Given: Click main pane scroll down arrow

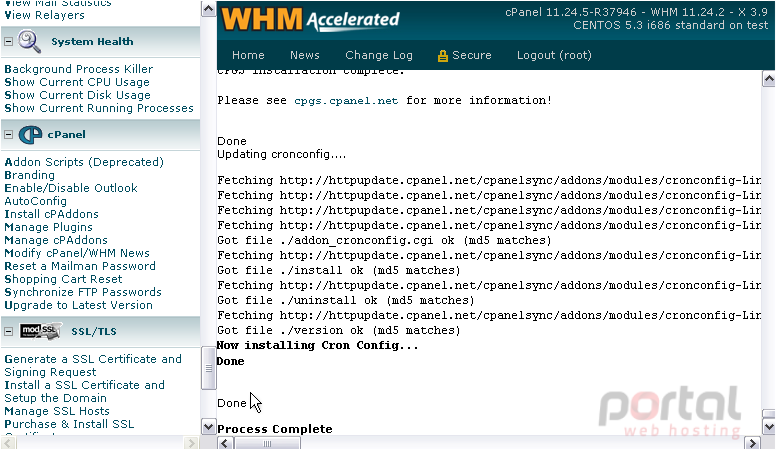Looking at the screenshot, I should [769, 426].
